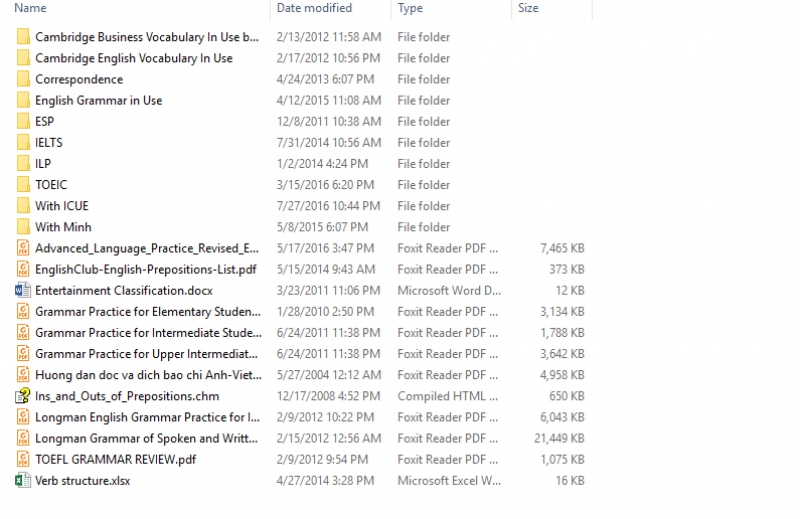
Task: Select the With ICUE folder icon
Action: (23, 206)
